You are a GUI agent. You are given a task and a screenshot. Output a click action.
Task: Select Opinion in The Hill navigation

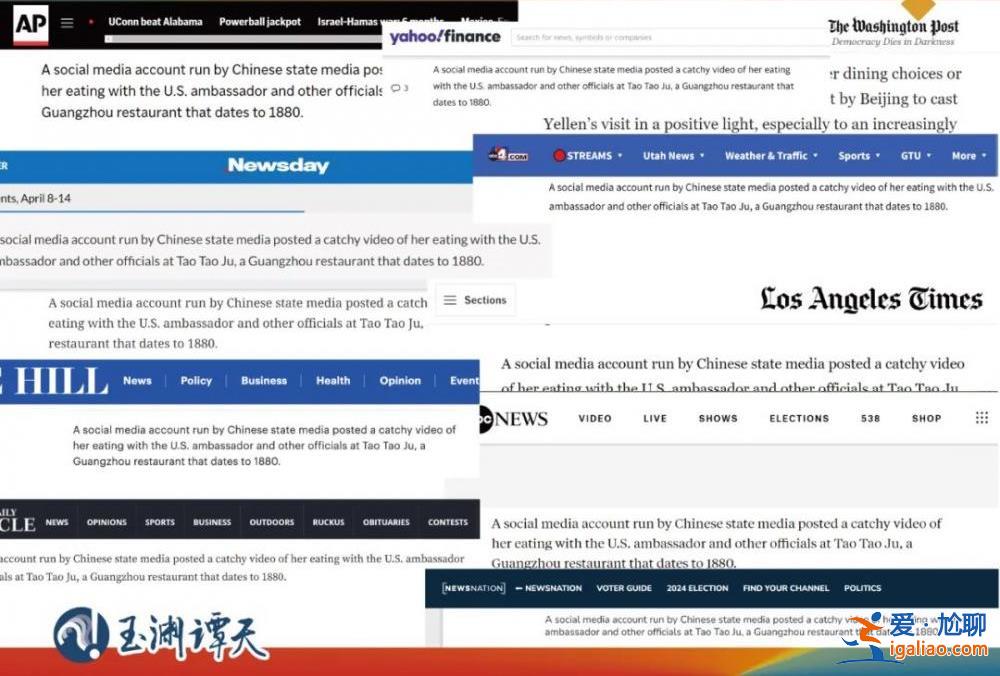tap(400, 381)
